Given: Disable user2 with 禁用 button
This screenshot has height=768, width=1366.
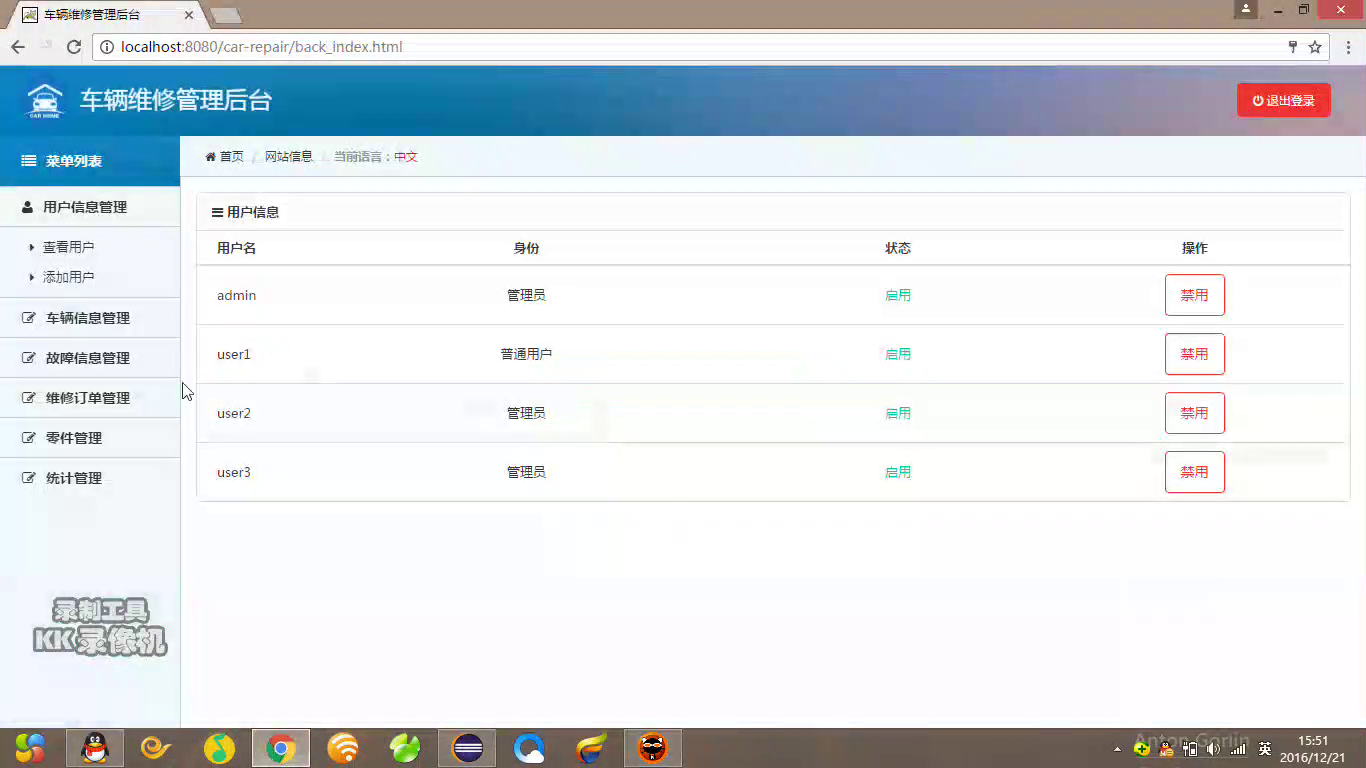Looking at the screenshot, I should tap(1195, 413).
